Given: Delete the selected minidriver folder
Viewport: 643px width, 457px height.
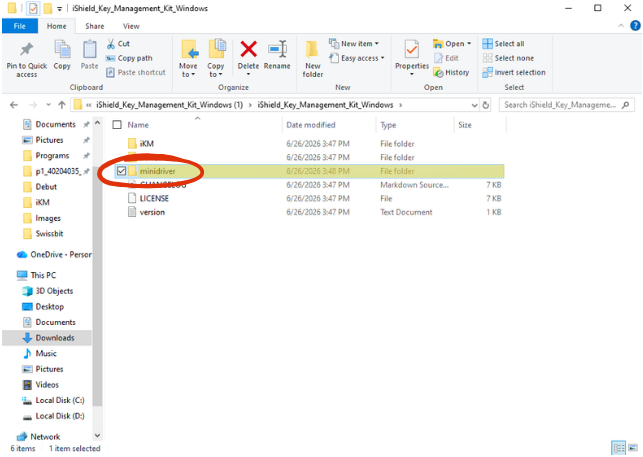Looking at the screenshot, I should pos(249,50).
